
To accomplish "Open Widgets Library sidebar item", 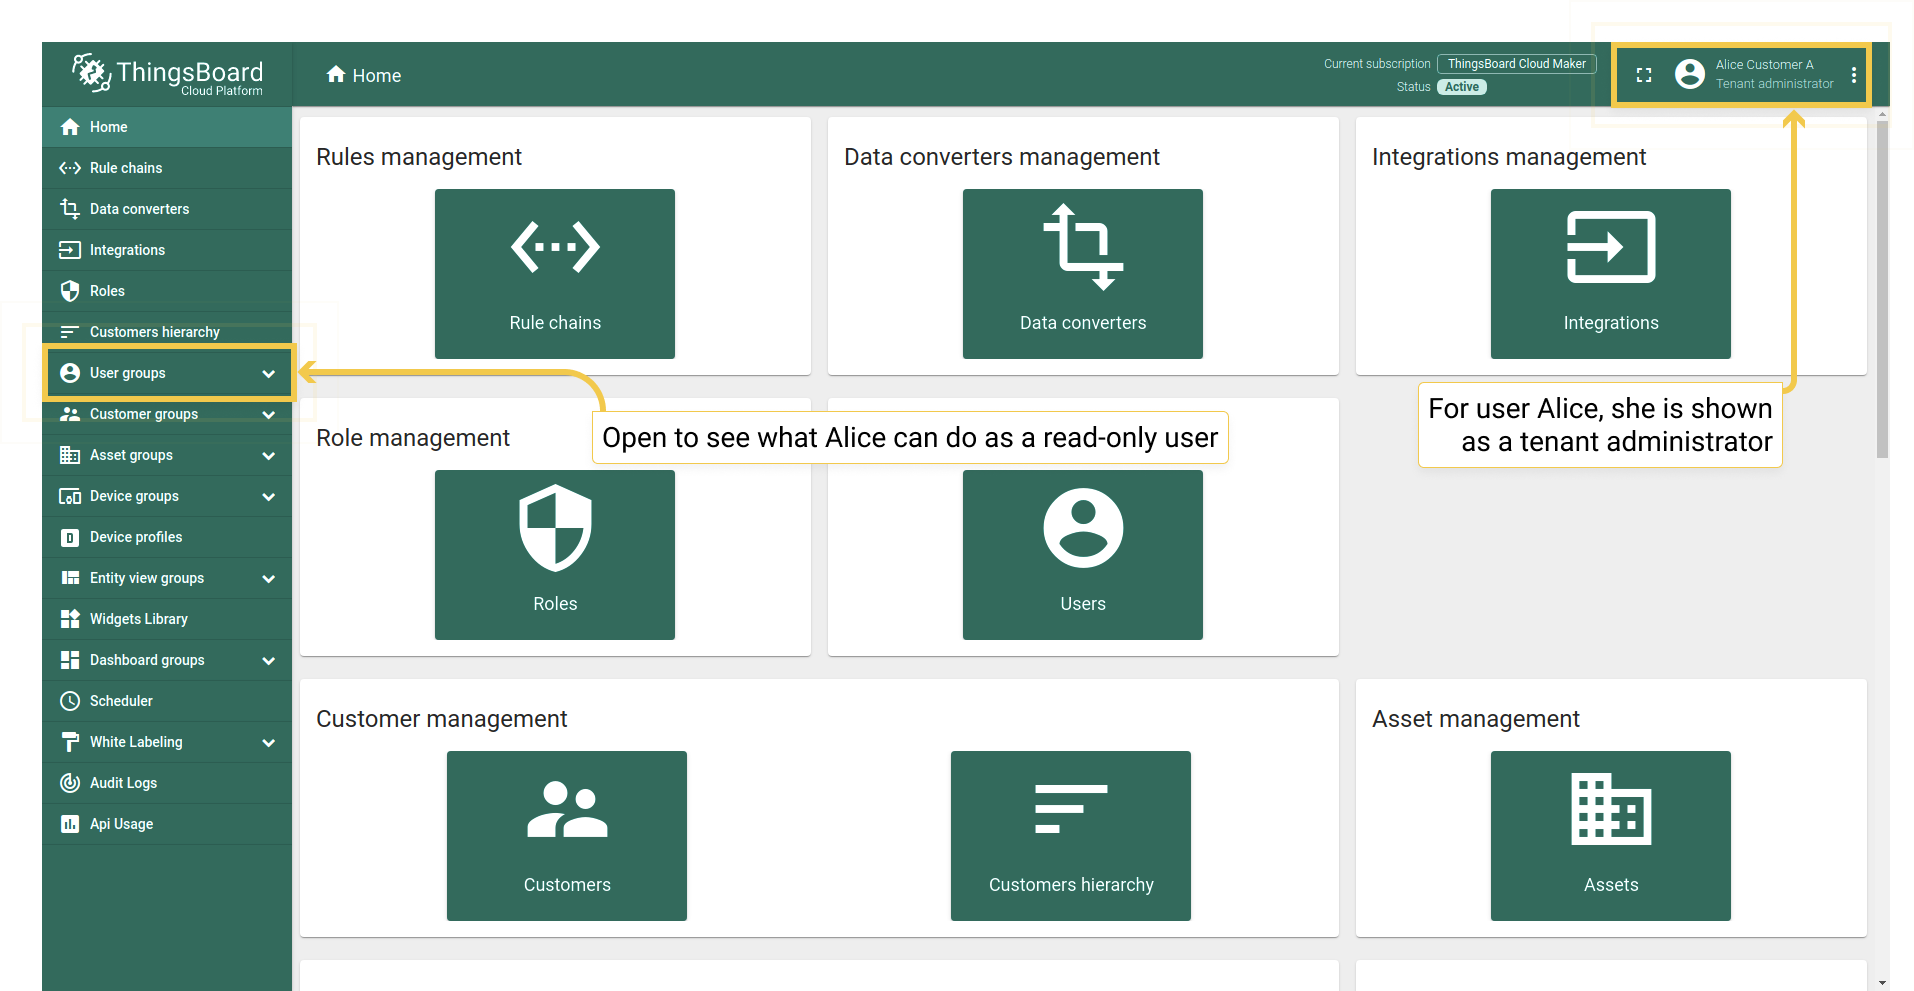I will pyautogui.click(x=138, y=619).
